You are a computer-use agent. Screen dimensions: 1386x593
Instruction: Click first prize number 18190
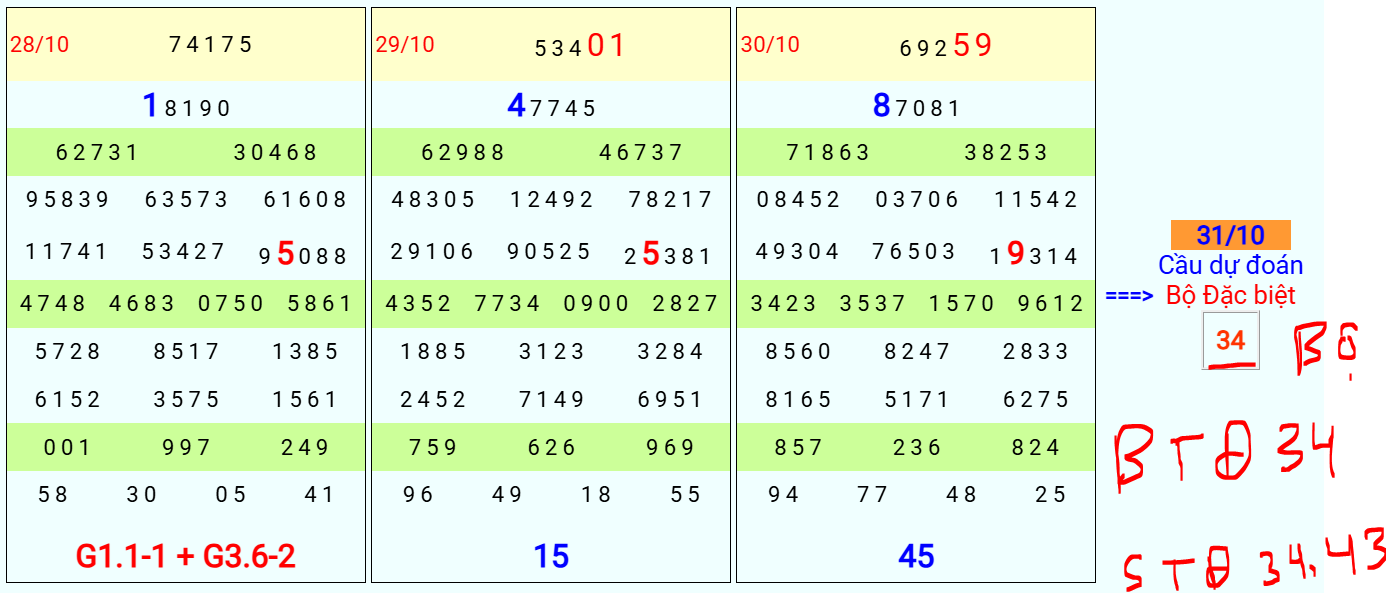[187, 106]
